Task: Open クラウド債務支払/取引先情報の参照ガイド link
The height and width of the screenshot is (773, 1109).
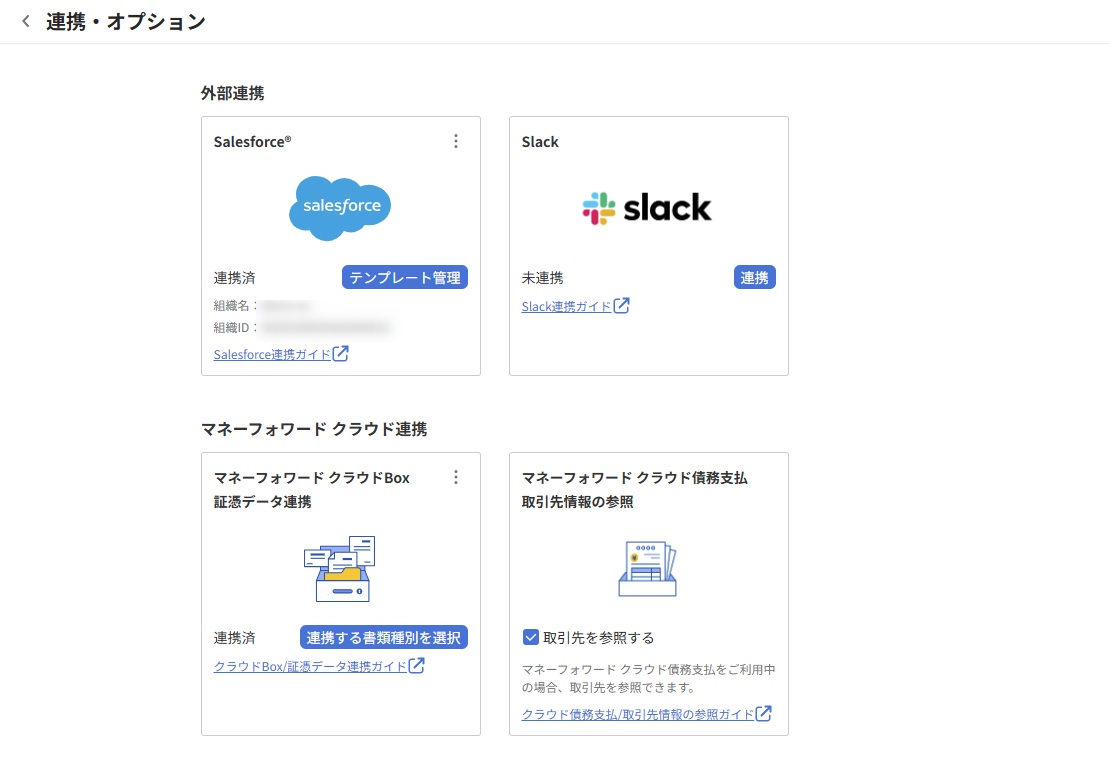Action: coord(637,714)
